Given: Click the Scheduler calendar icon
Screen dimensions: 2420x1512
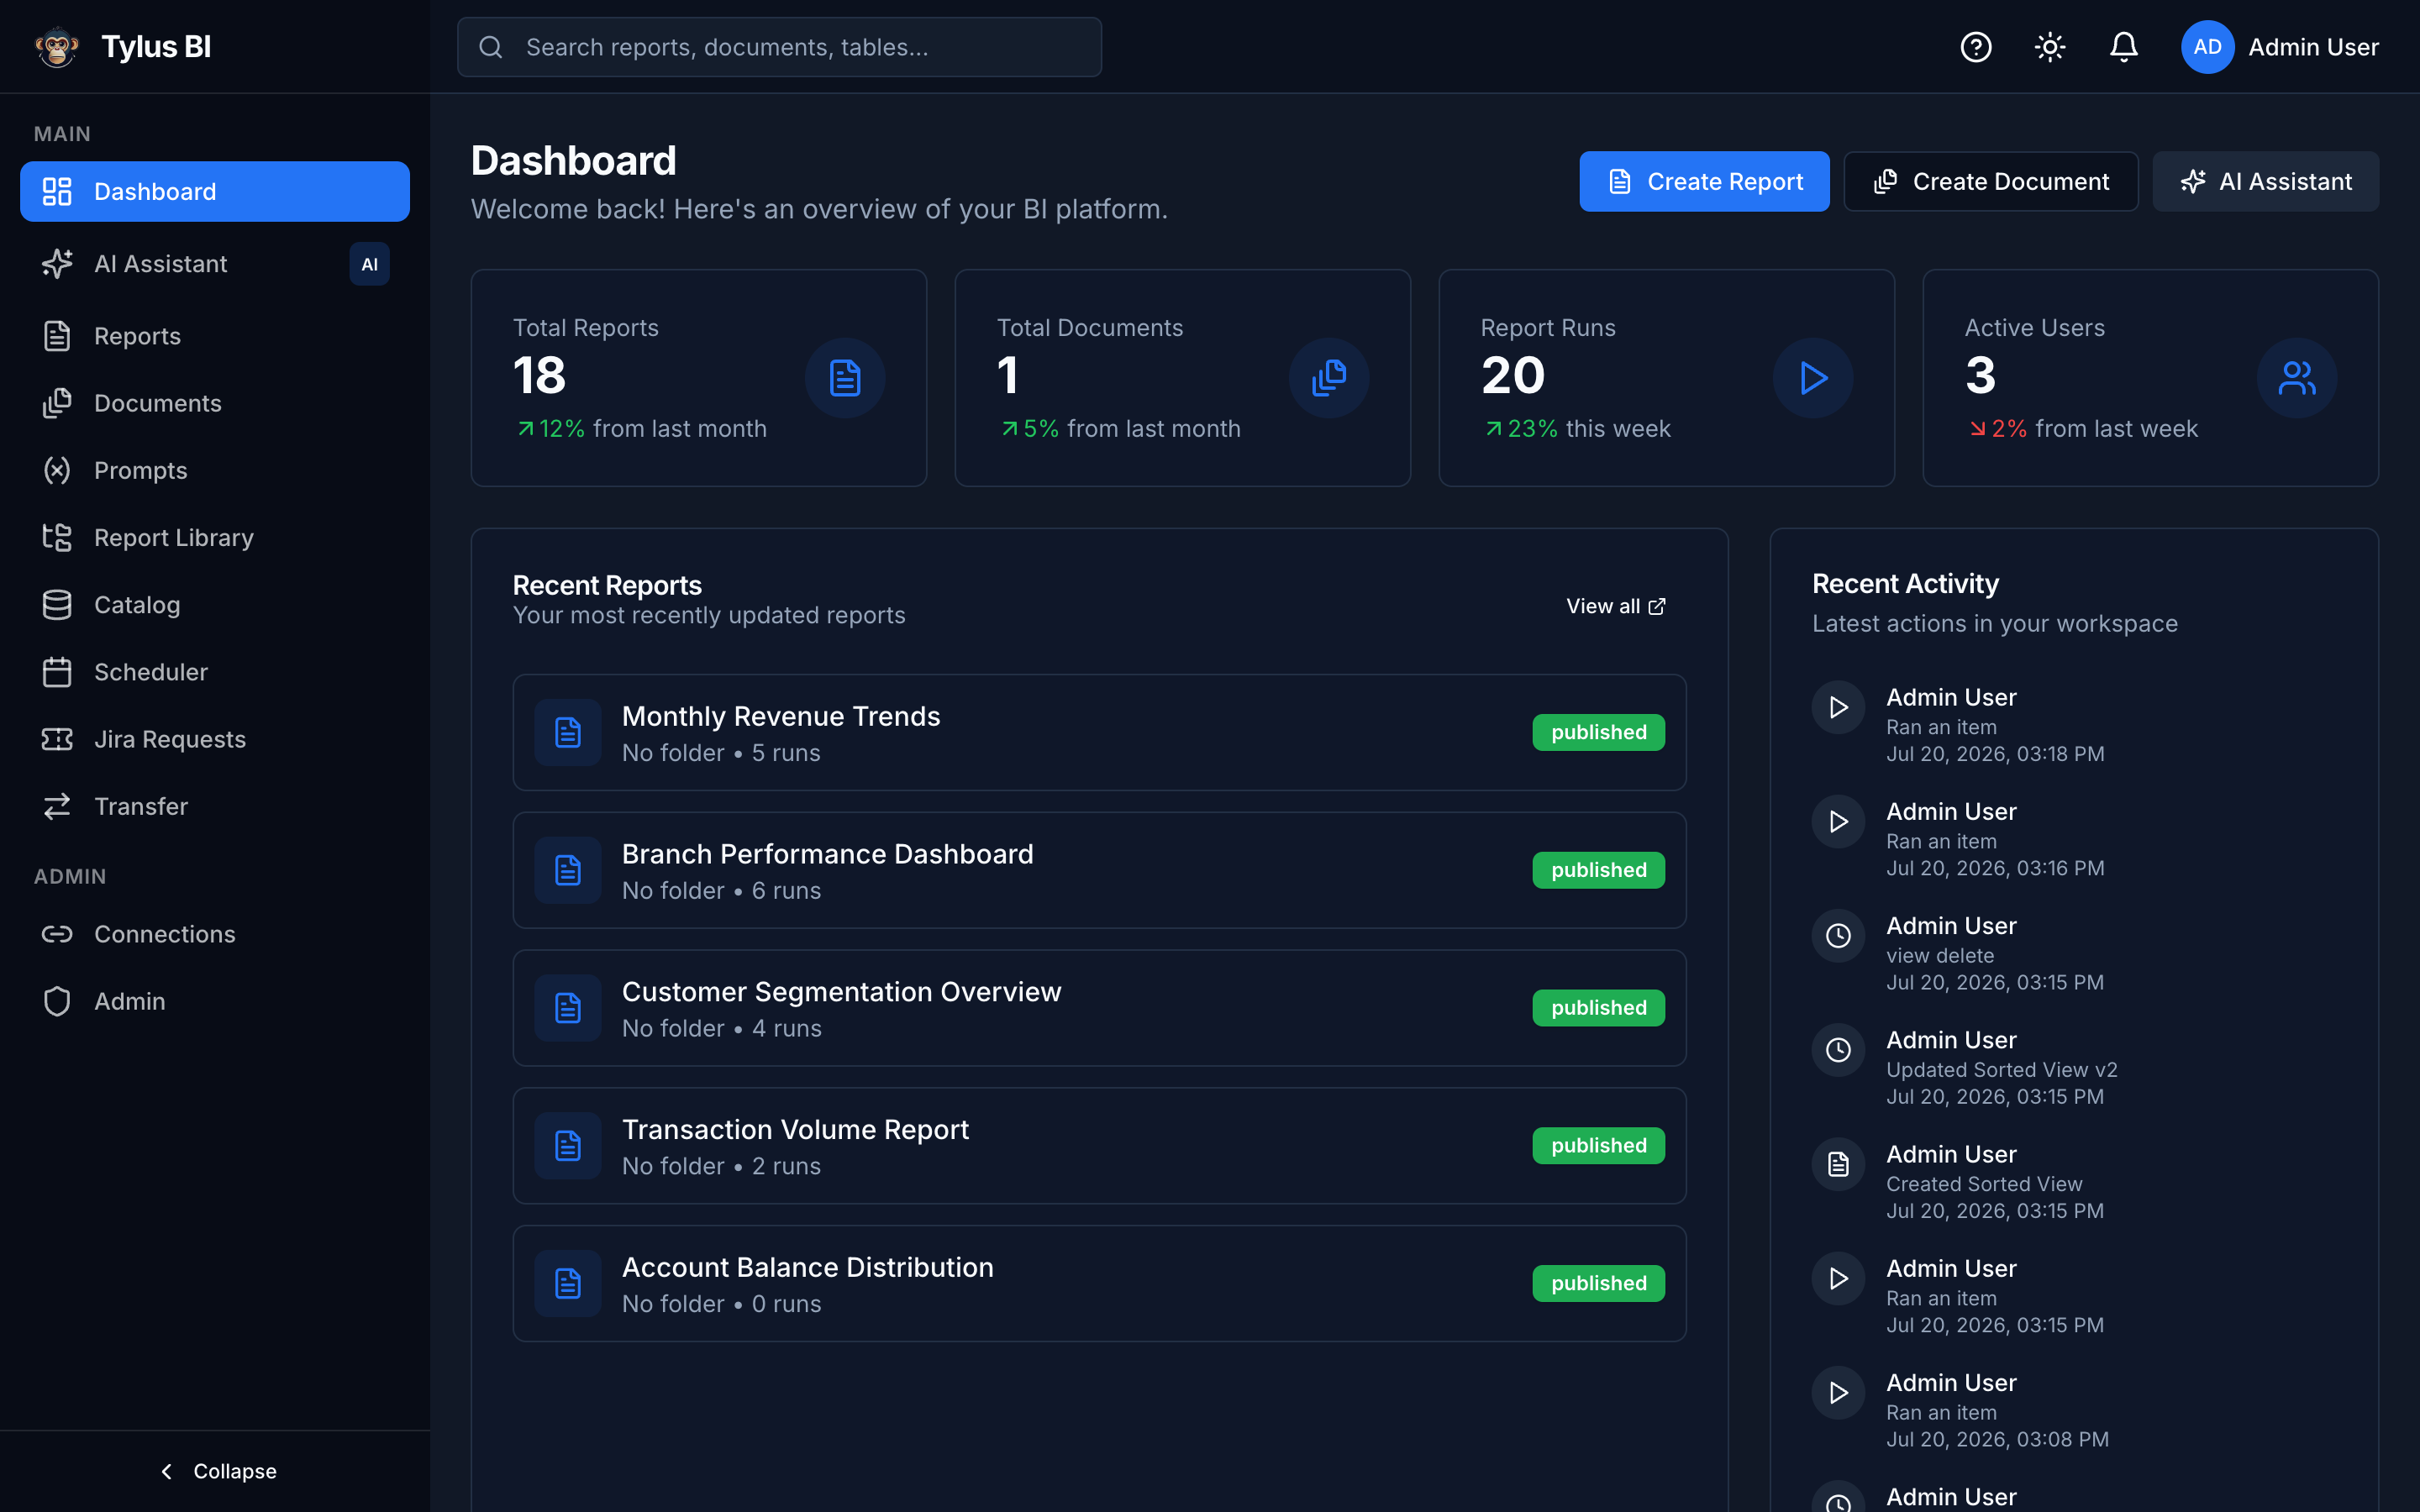Looking at the screenshot, I should 57,671.
